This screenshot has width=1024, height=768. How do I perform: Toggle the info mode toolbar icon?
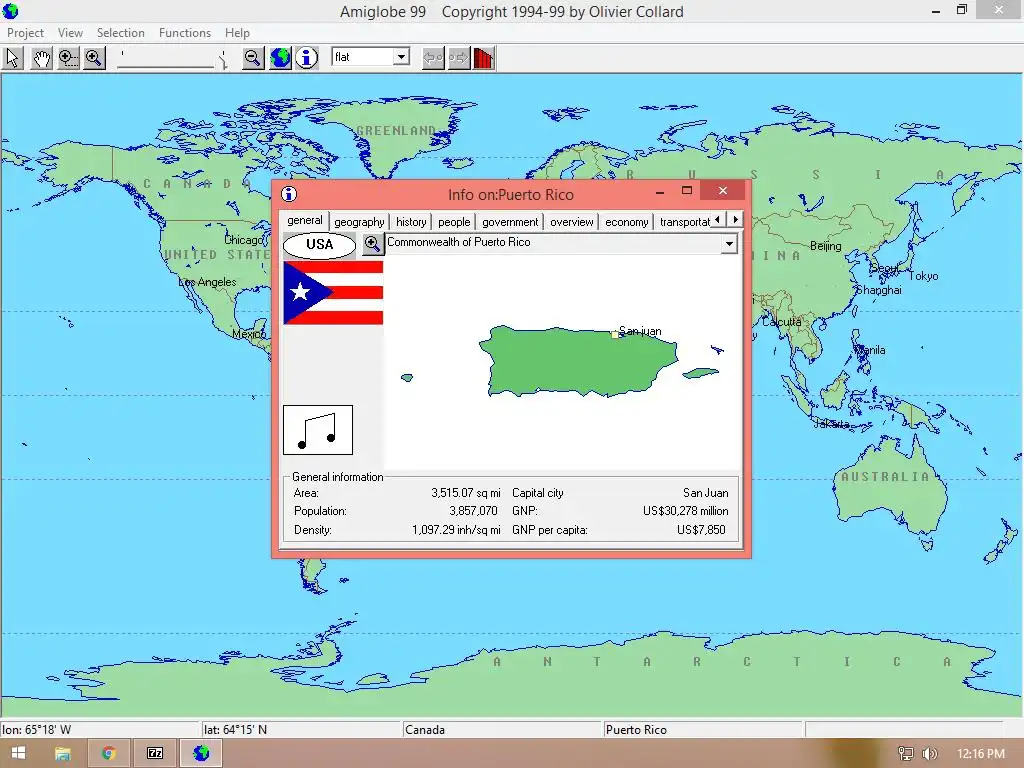click(306, 58)
